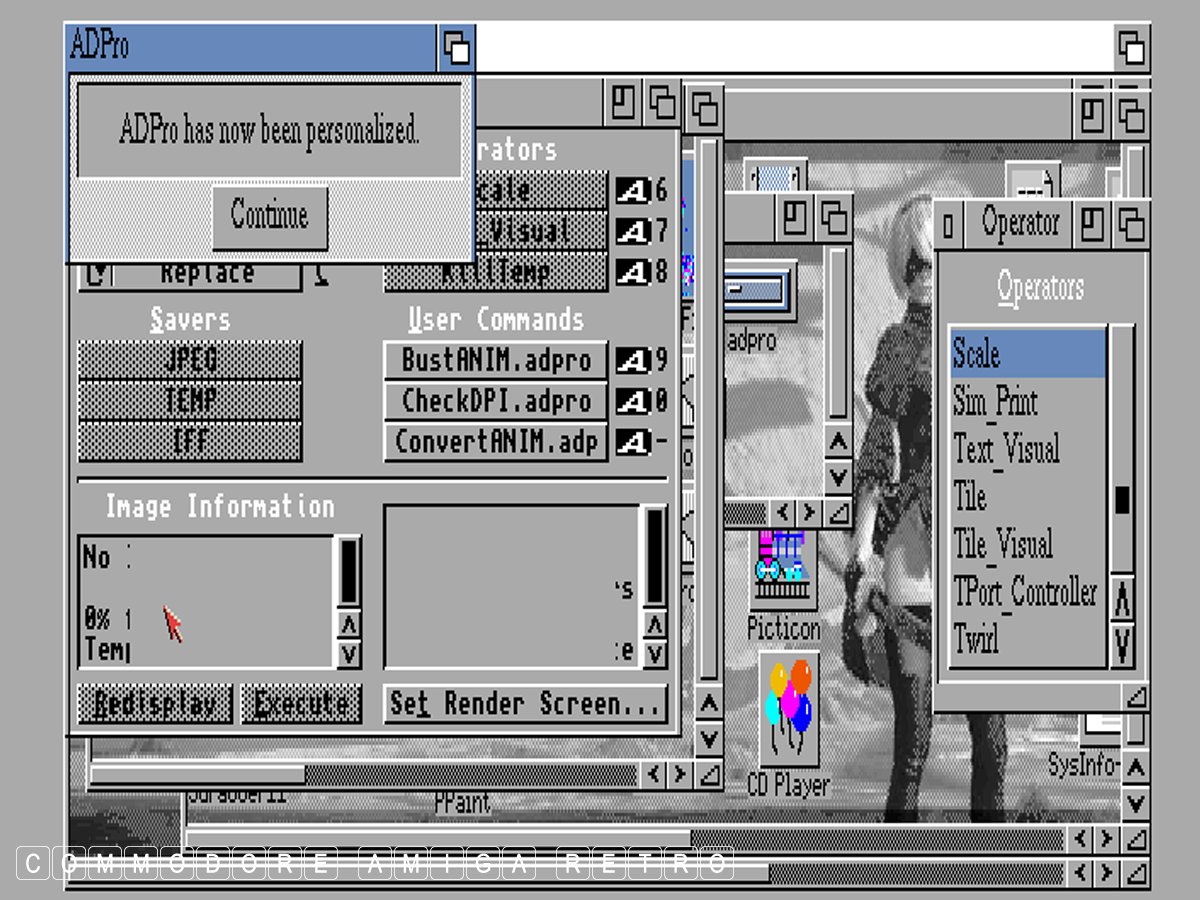Screen dimensions: 1200x900
Task: Click the hotkey icon beside CheckDPI.adpro
Action: (632, 401)
